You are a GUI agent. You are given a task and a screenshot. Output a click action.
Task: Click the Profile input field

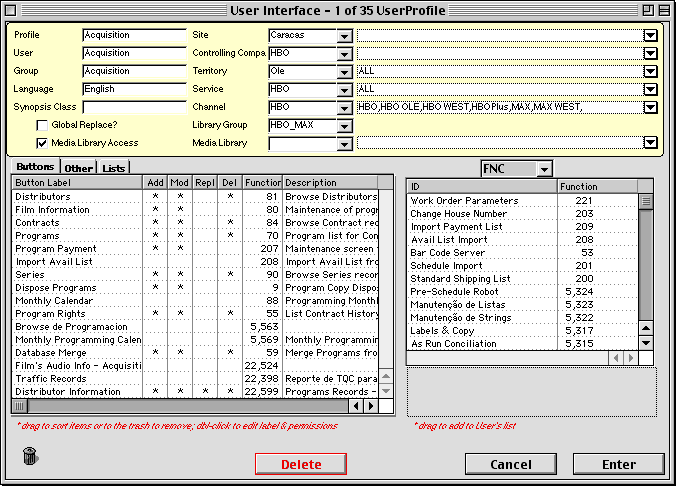pos(135,35)
